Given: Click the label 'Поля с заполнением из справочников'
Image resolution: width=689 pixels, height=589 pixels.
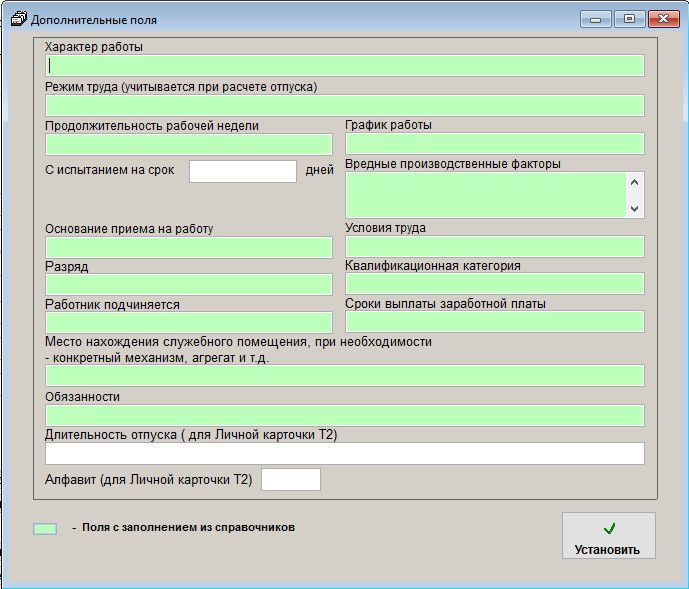Looking at the screenshot, I should tap(189, 527).
